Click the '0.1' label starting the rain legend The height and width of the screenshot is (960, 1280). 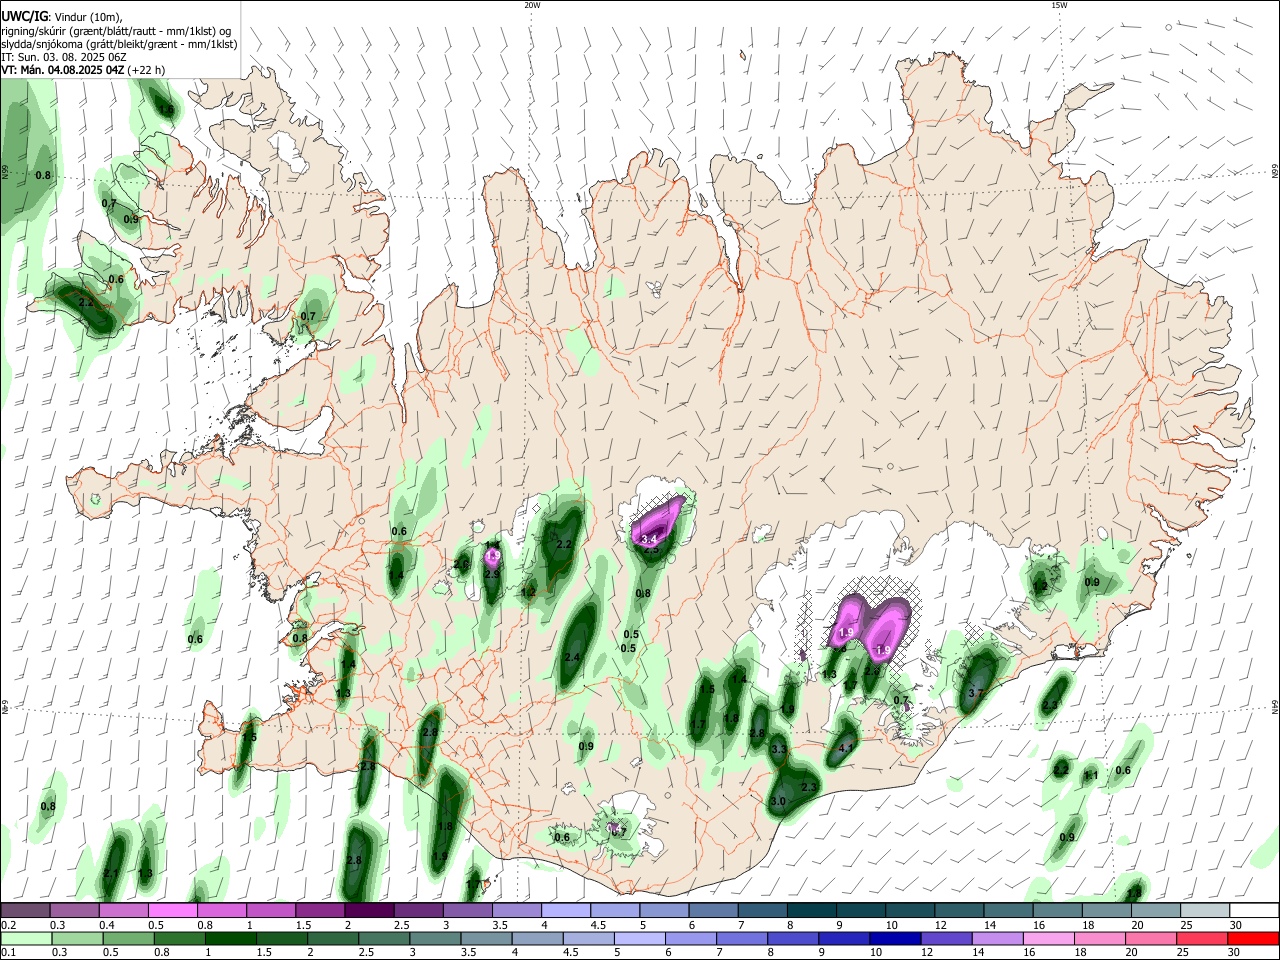[x=8, y=953]
